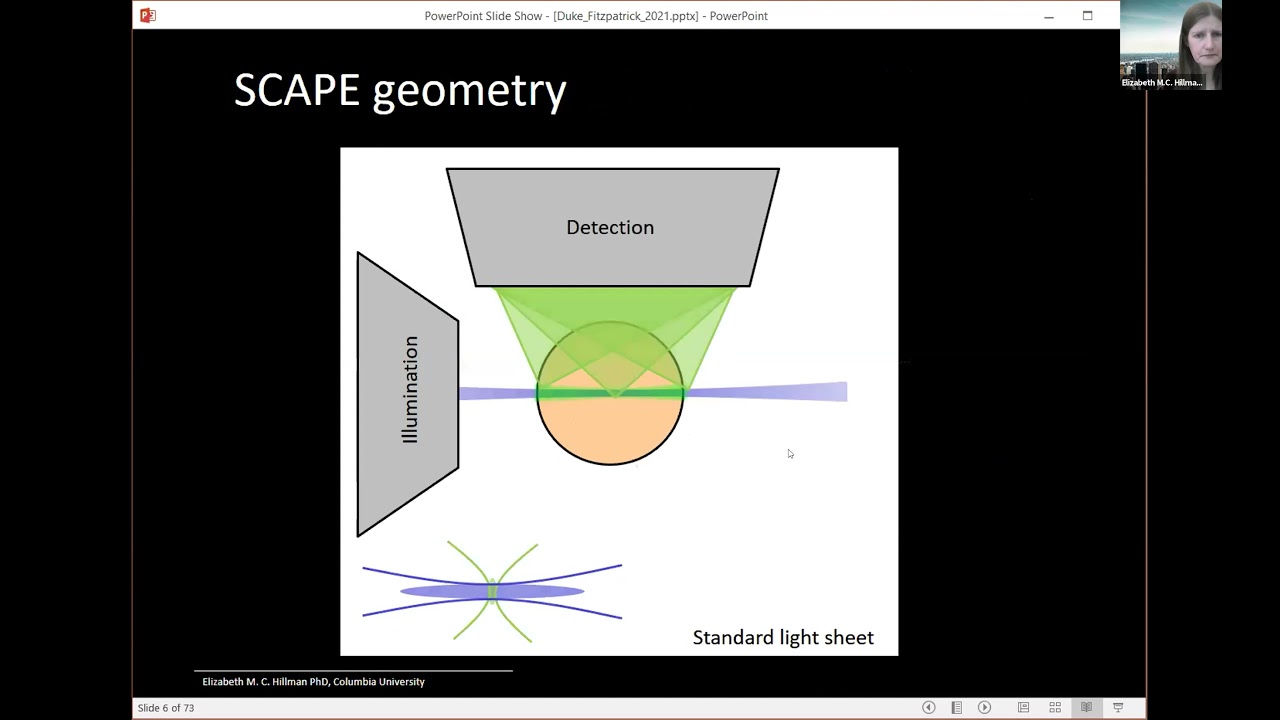Image resolution: width=1280 pixels, height=720 pixels.
Task: Click the 'SCAPE geometry' slide title
Action: (400, 91)
